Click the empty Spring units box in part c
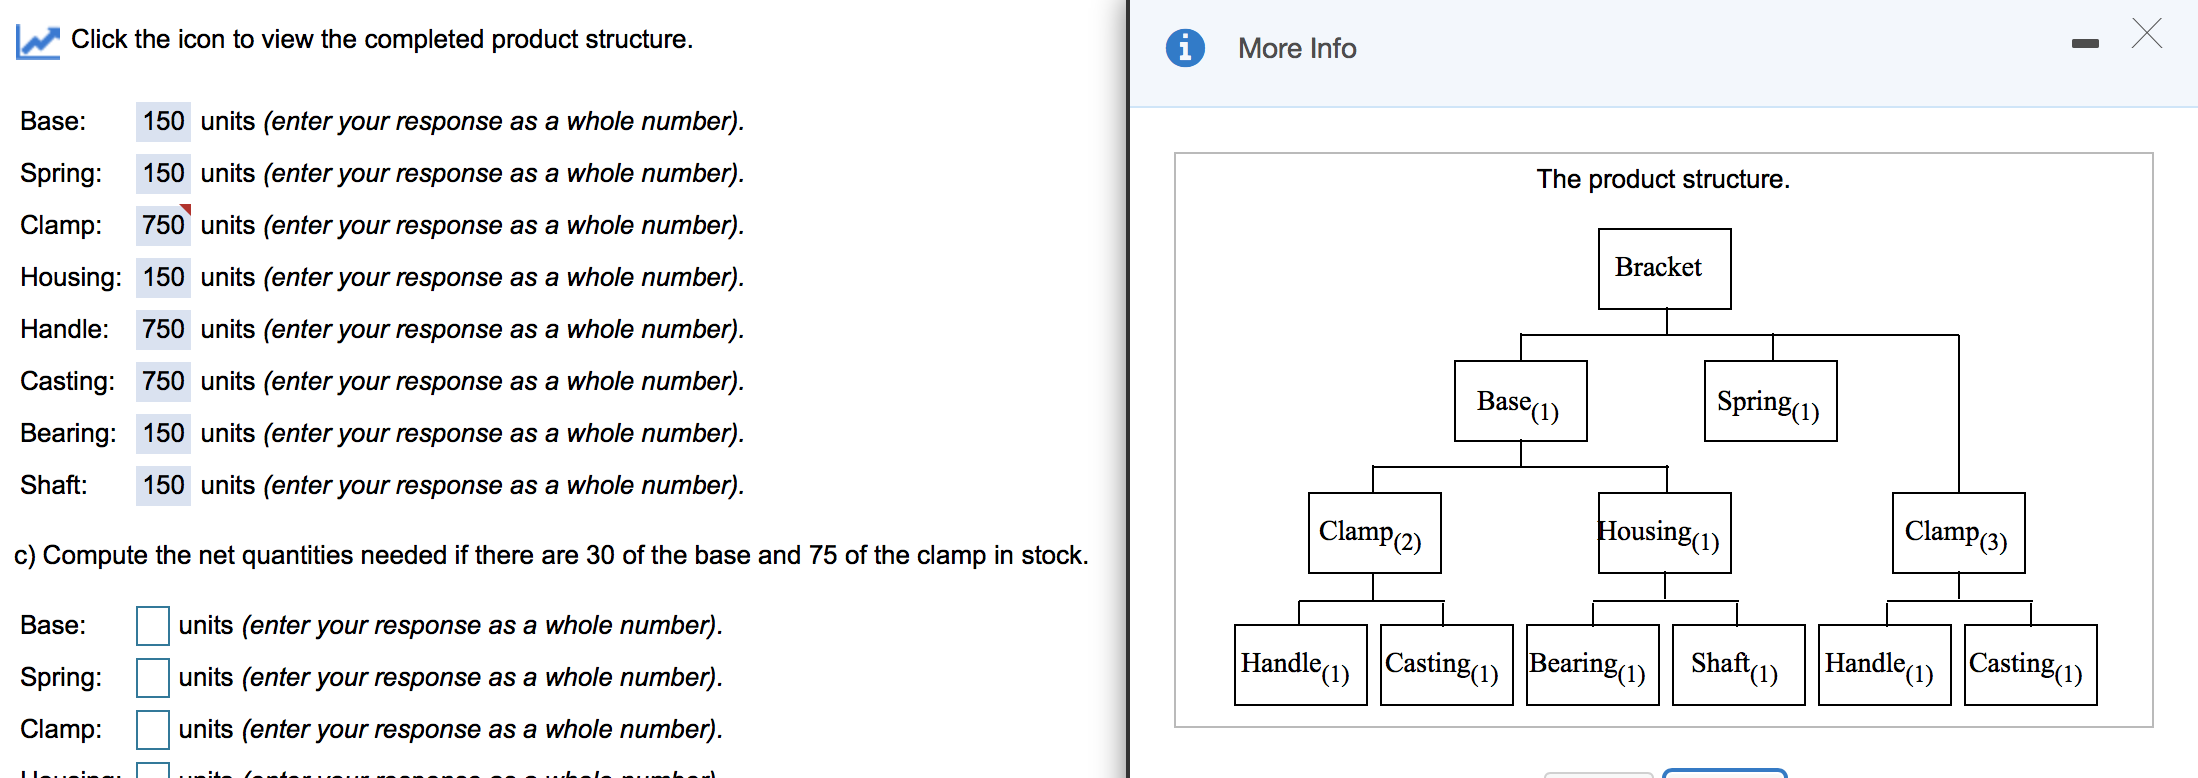The width and height of the screenshot is (2198, 778). [151, 679]
